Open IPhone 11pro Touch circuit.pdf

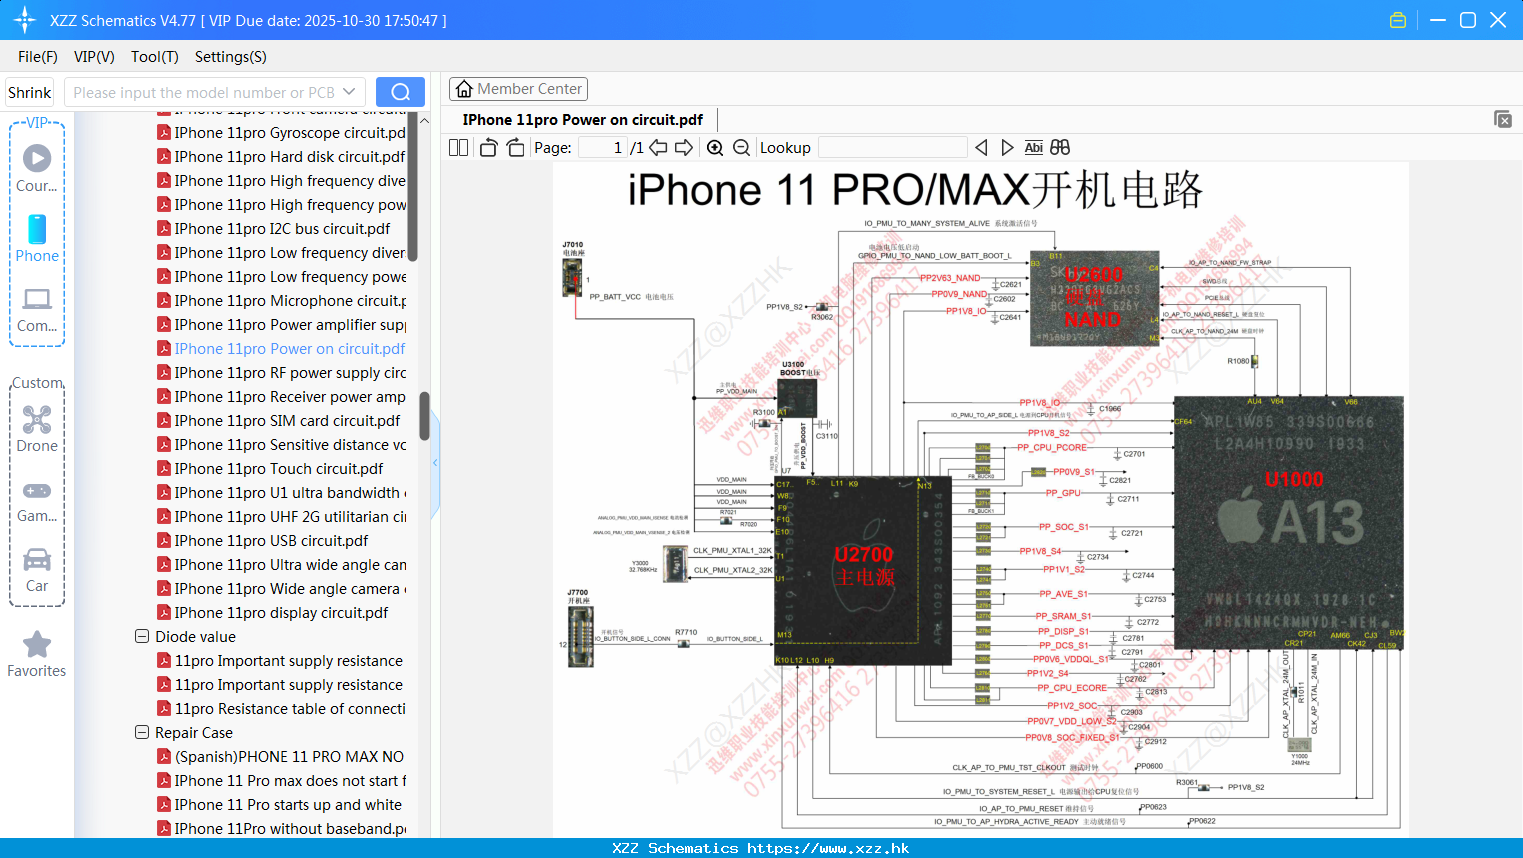[x=270, y=468]
